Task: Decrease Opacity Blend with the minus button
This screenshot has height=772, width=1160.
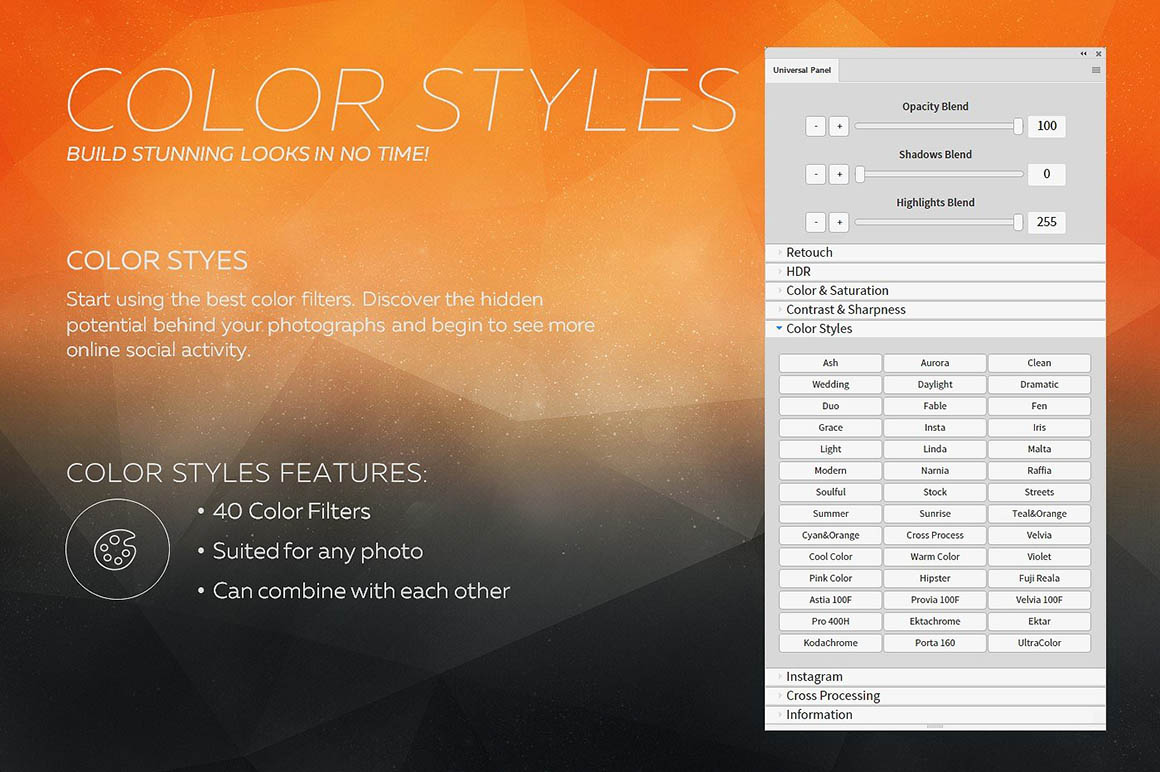Action: tap(816, 126)
